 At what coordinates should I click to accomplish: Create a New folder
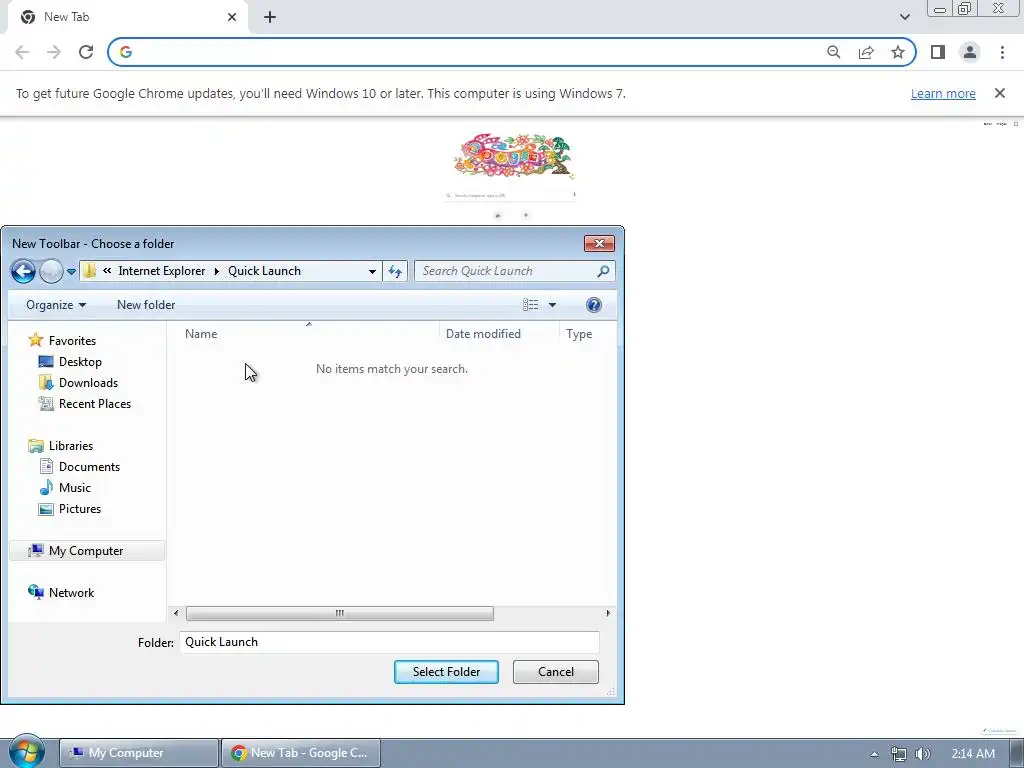[x=146, y=305]
